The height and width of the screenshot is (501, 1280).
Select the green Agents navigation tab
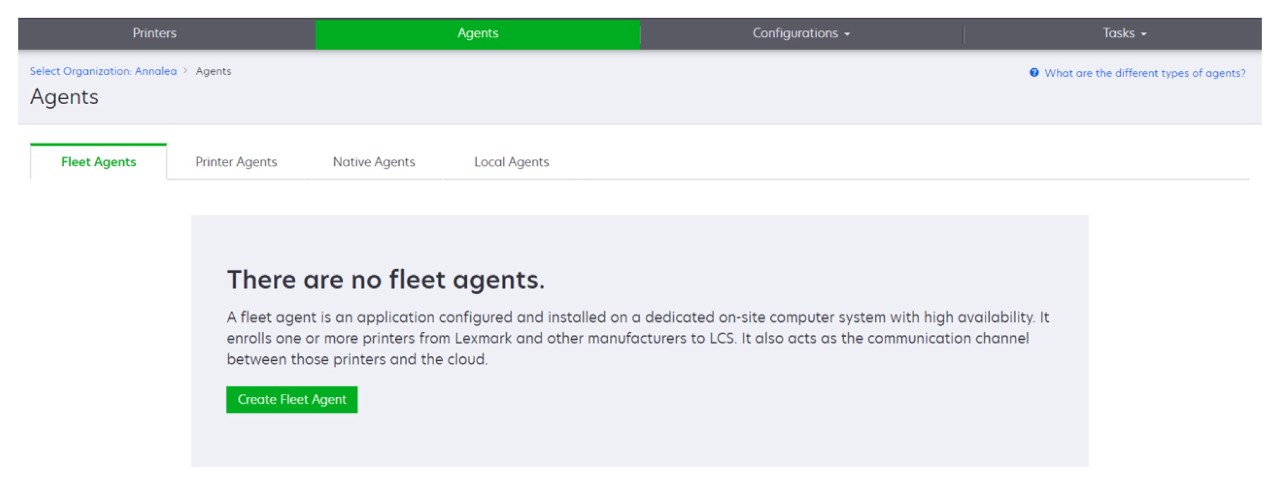[x=478, y=34]
